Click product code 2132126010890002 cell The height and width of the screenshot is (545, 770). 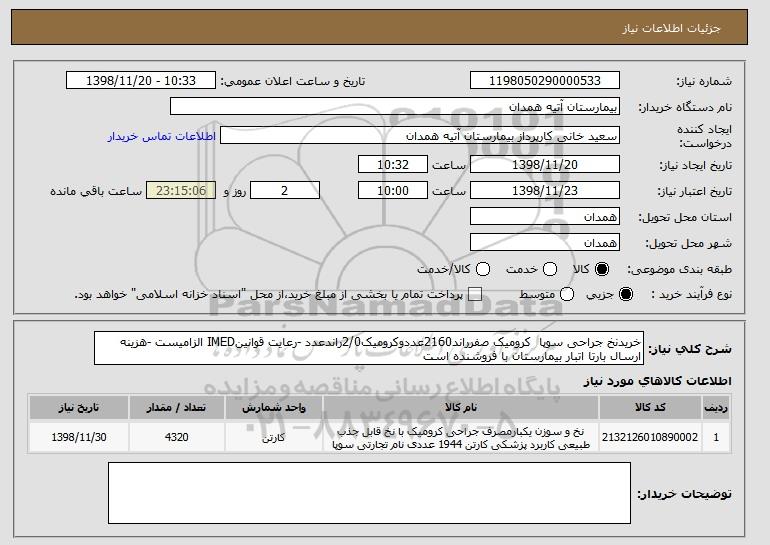[650, 437]
